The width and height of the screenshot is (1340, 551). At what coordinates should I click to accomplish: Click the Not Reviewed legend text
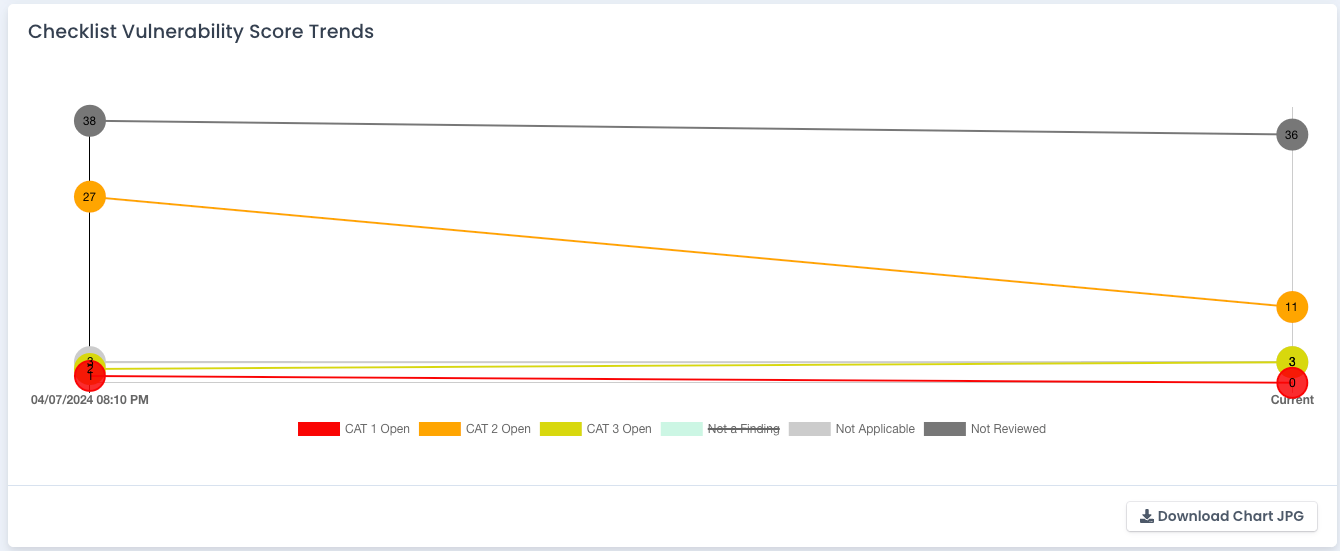tap(1008, 429)
